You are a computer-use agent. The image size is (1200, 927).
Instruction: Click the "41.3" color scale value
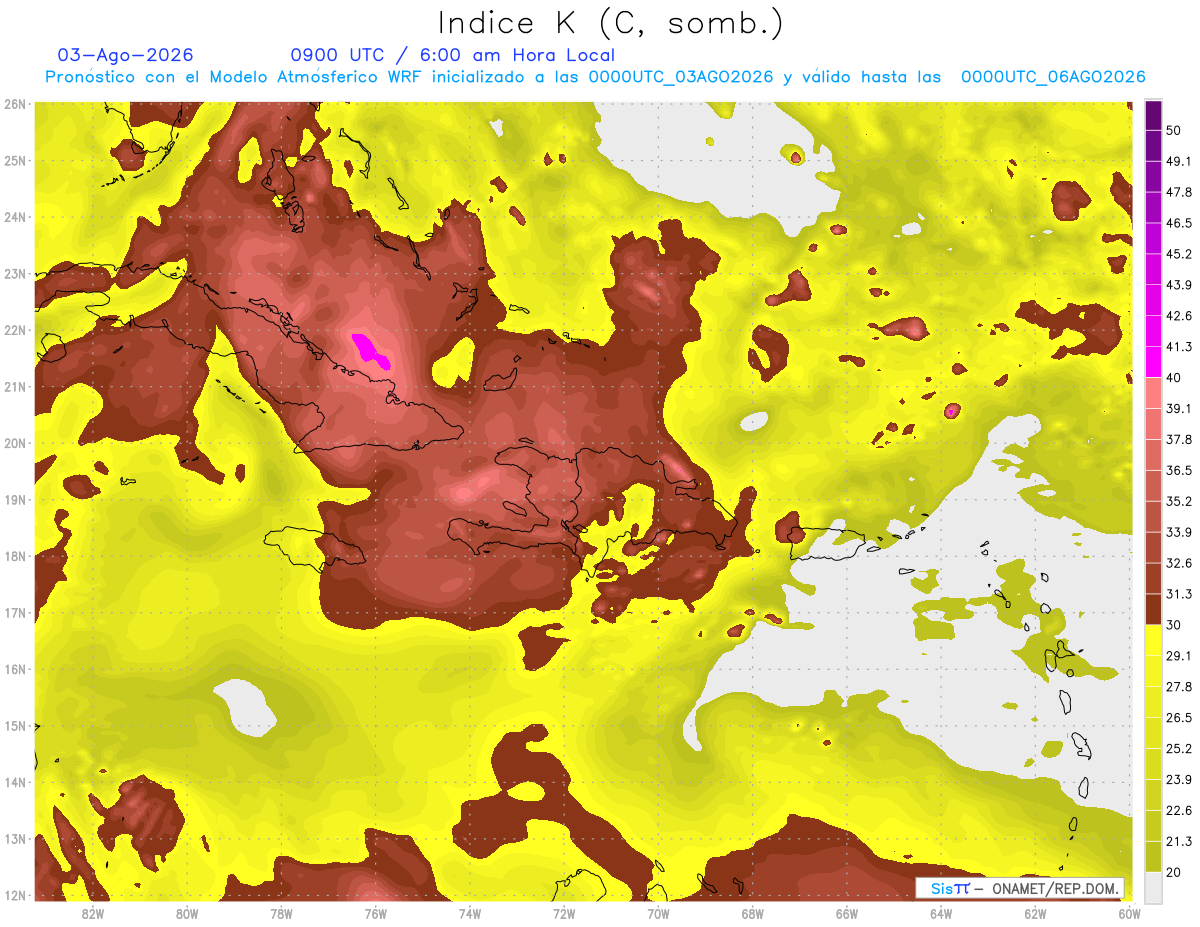(x=1179, y=347)
